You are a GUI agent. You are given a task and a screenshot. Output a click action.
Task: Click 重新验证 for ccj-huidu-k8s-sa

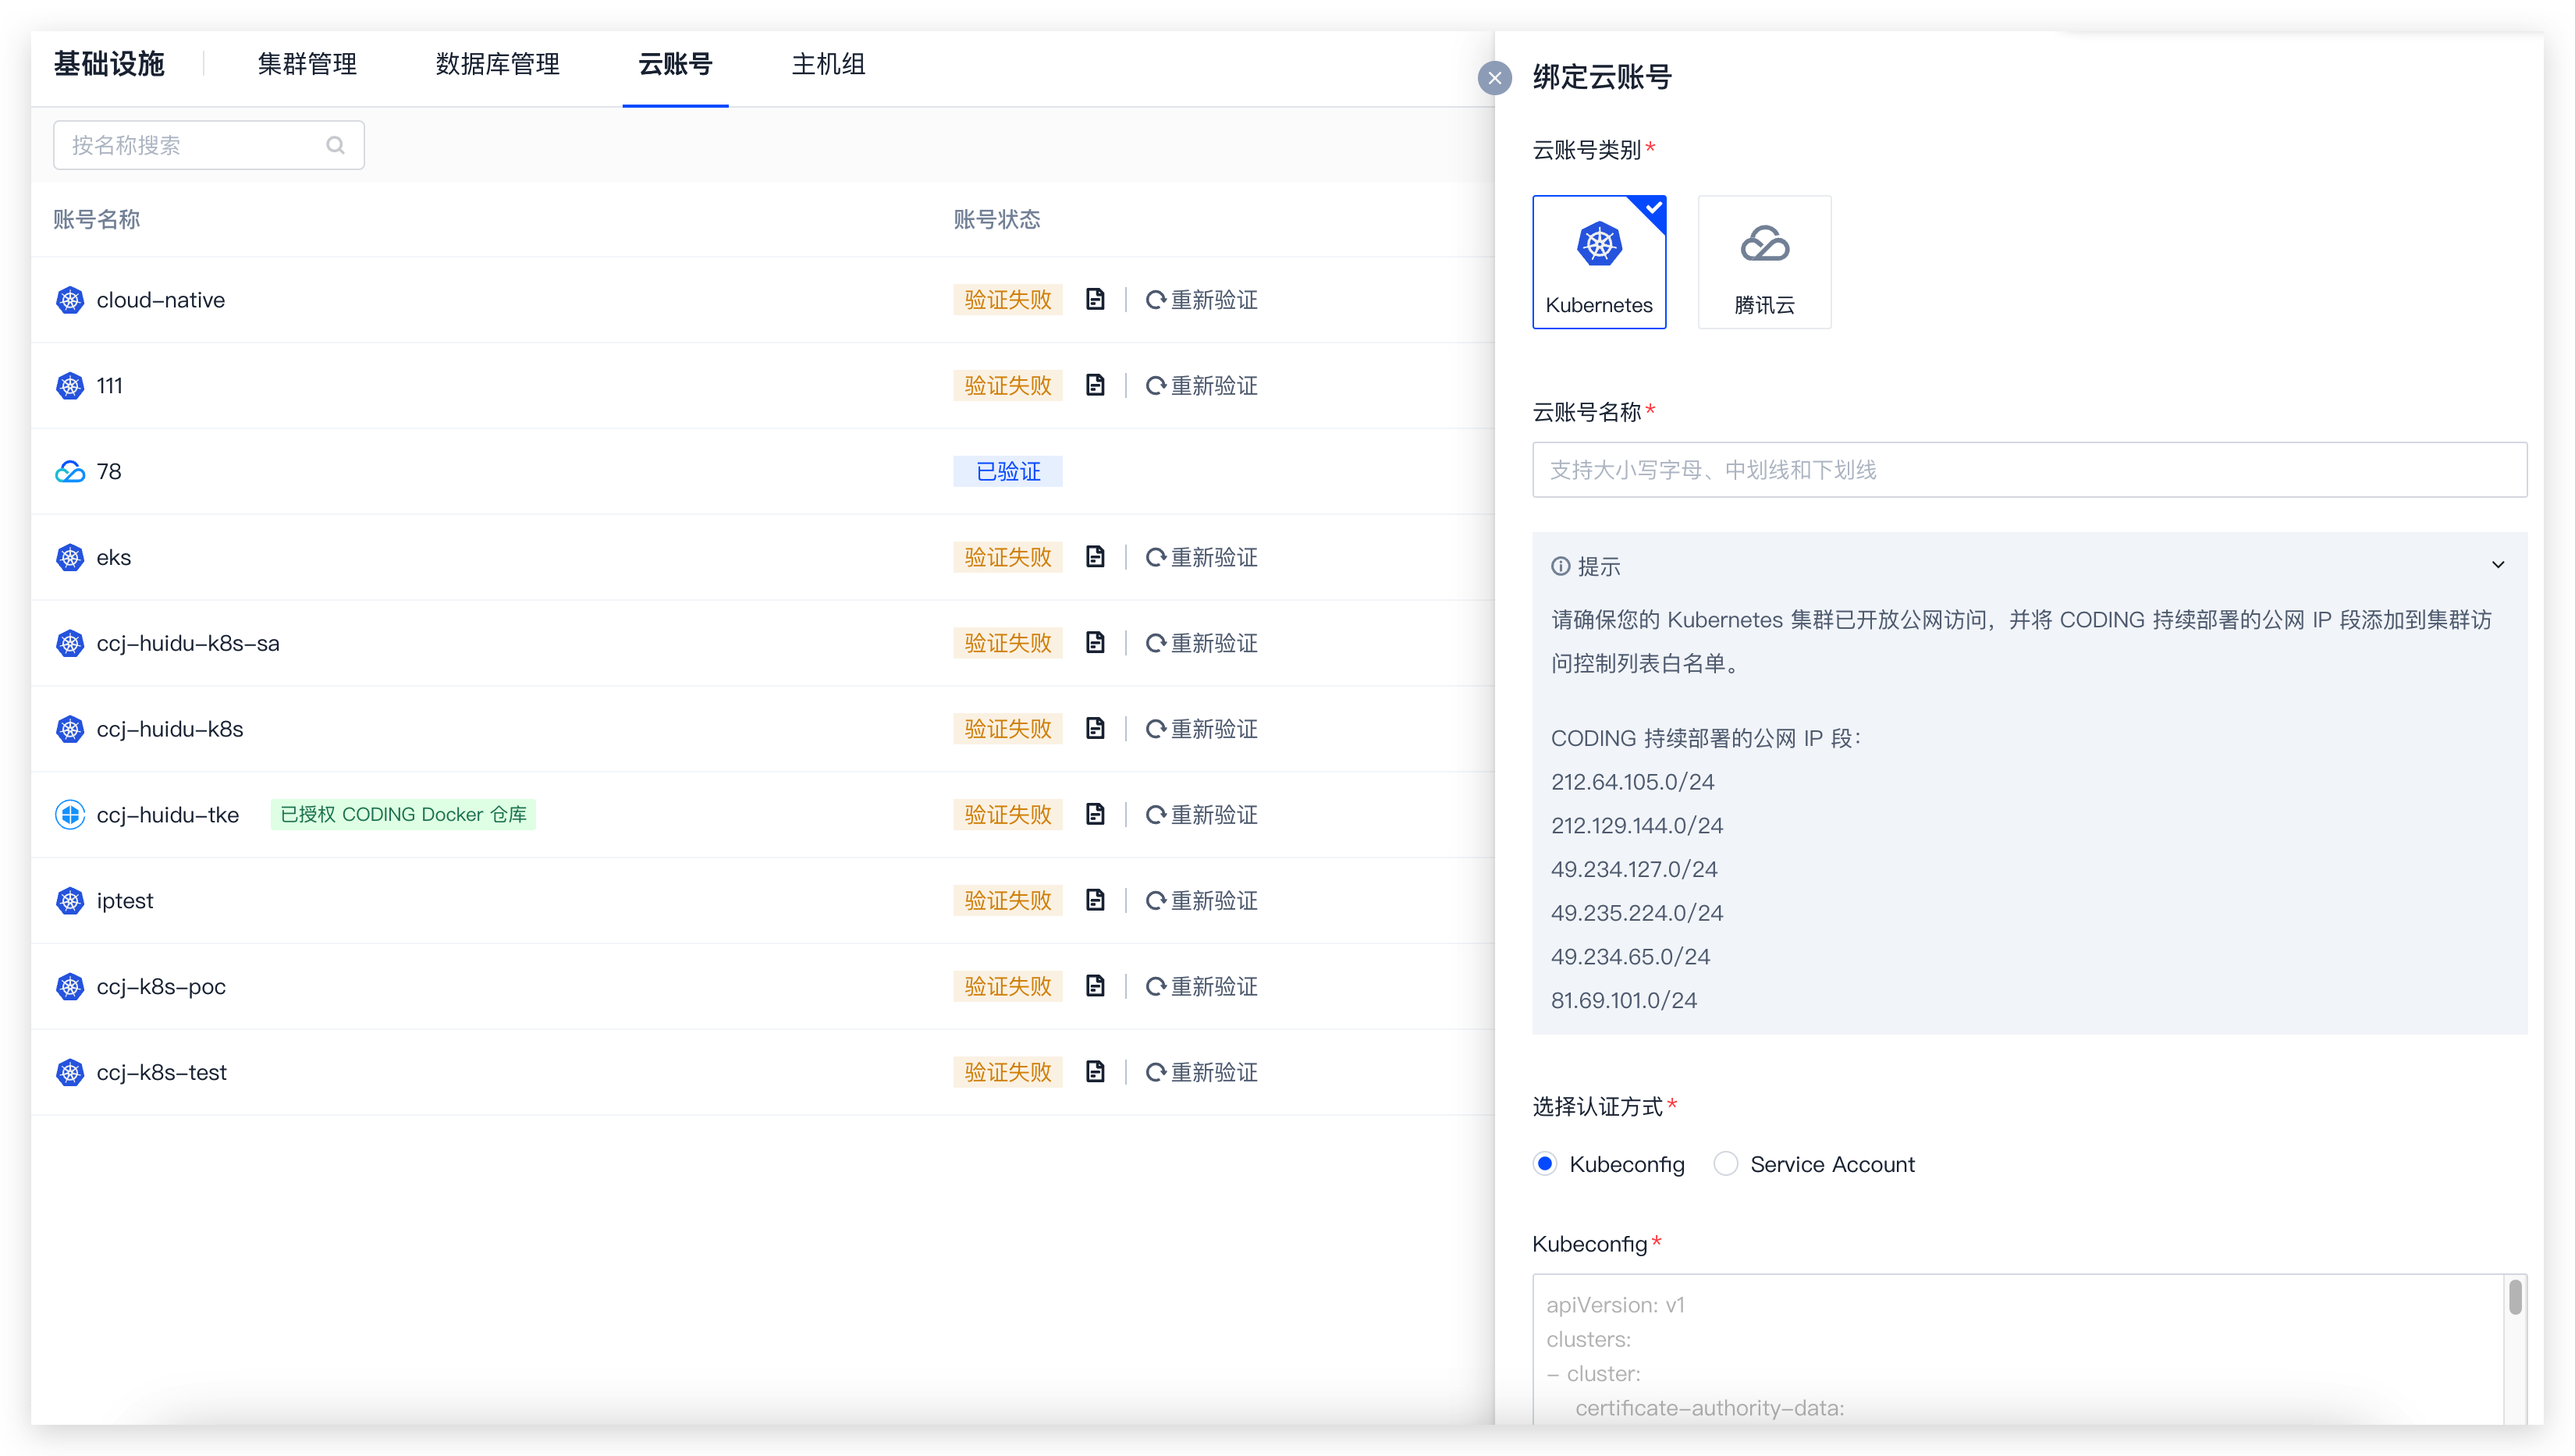1202,643
